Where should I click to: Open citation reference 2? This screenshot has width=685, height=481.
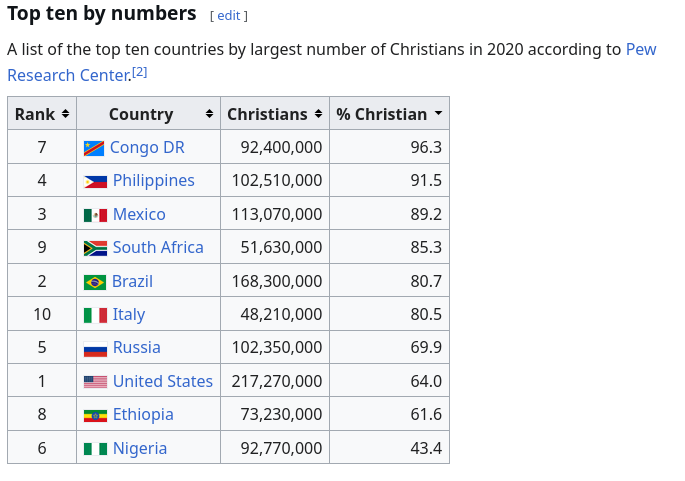pyautogui.click(x=140, y=72)
